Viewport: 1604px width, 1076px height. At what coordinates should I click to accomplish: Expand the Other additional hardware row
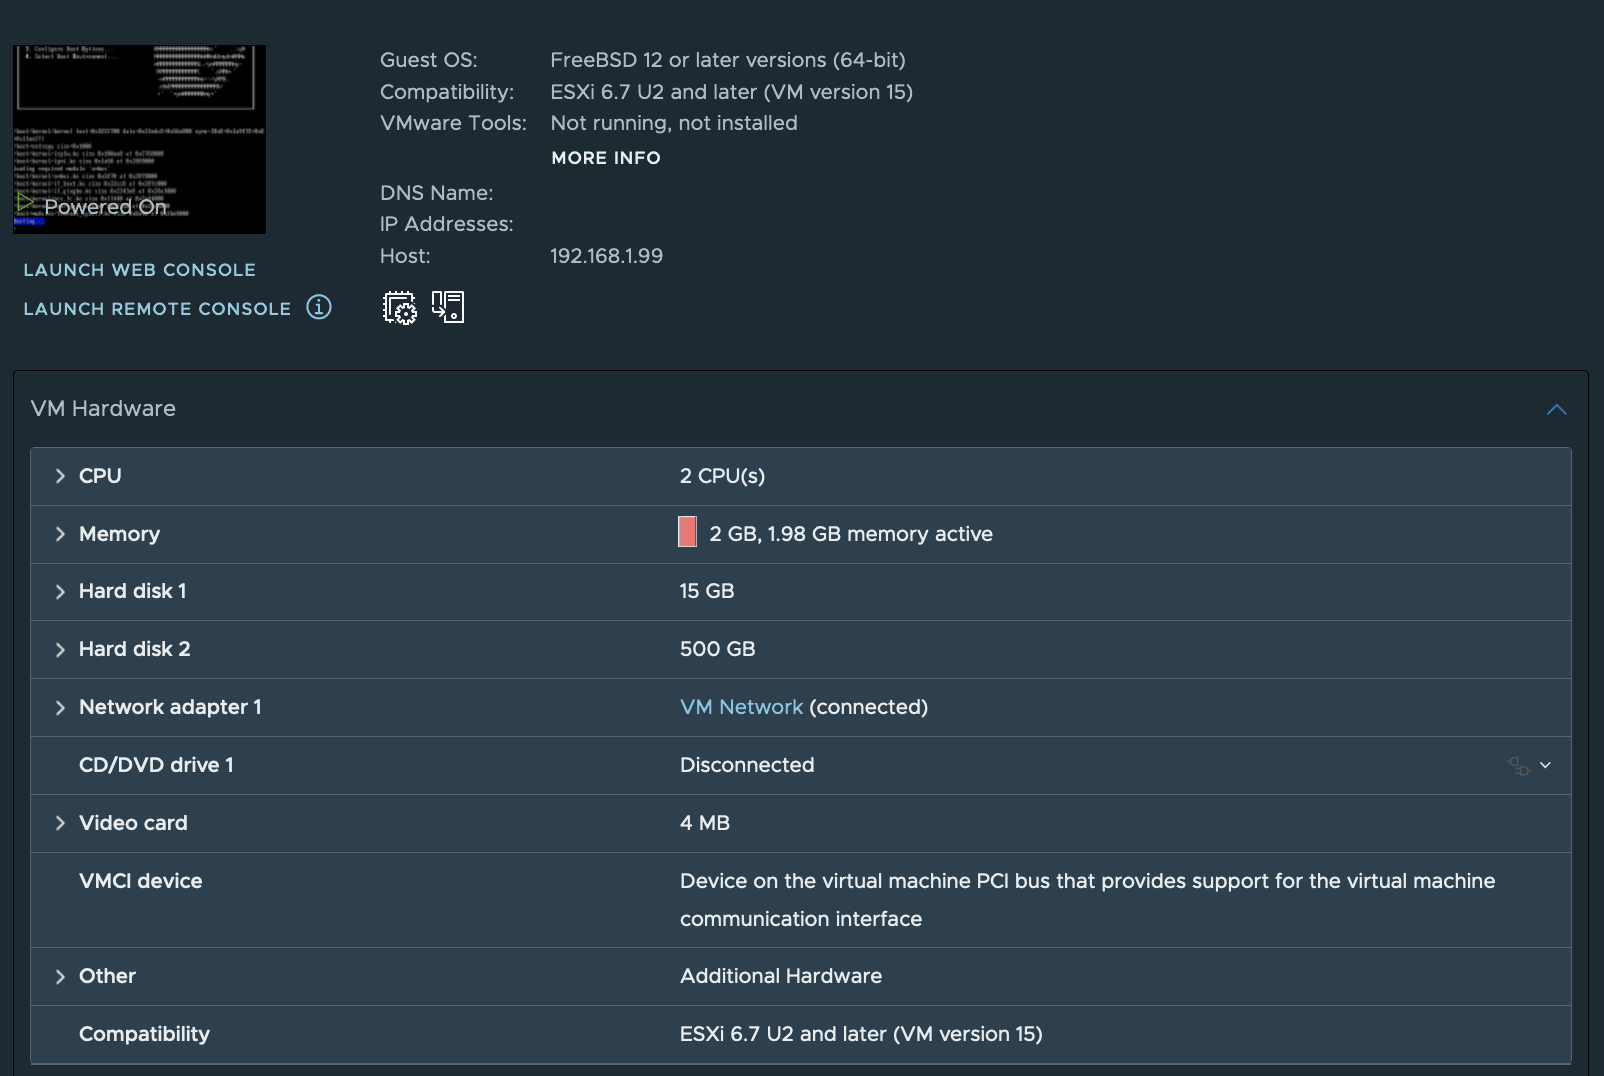point(60,977)
